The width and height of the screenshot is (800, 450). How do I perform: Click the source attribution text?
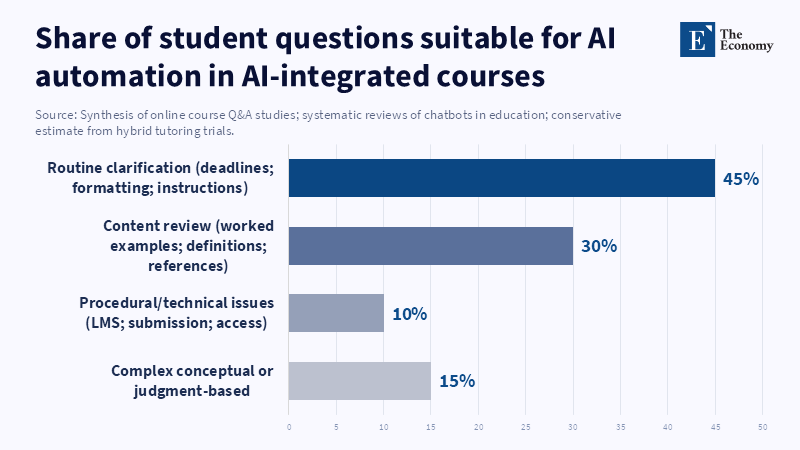point(327,123)
